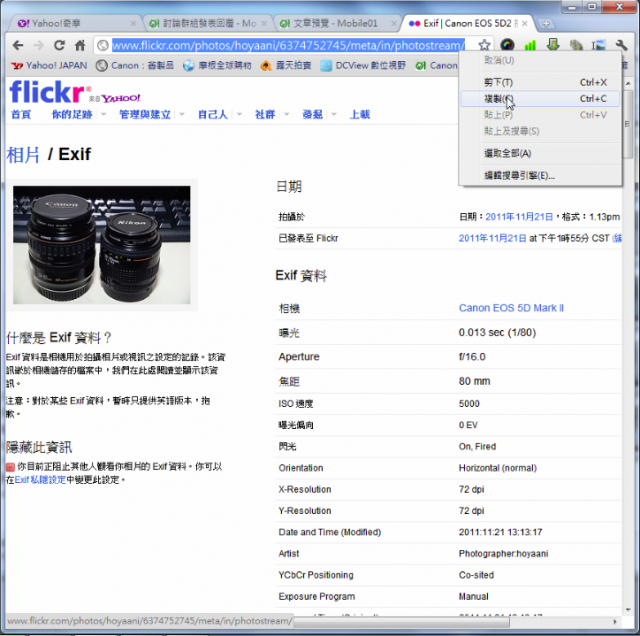Close the 文章預覽 Mobile01 tab

pos(393,24)
